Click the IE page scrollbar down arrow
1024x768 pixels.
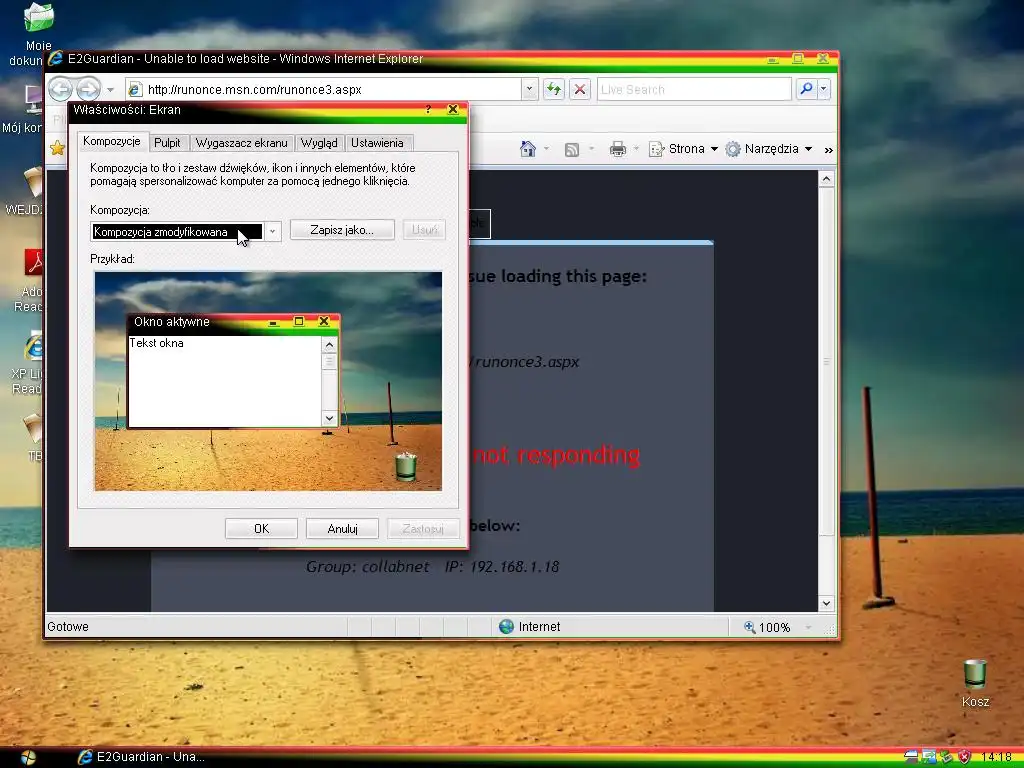pyautogui.click(x=826, y=603)
